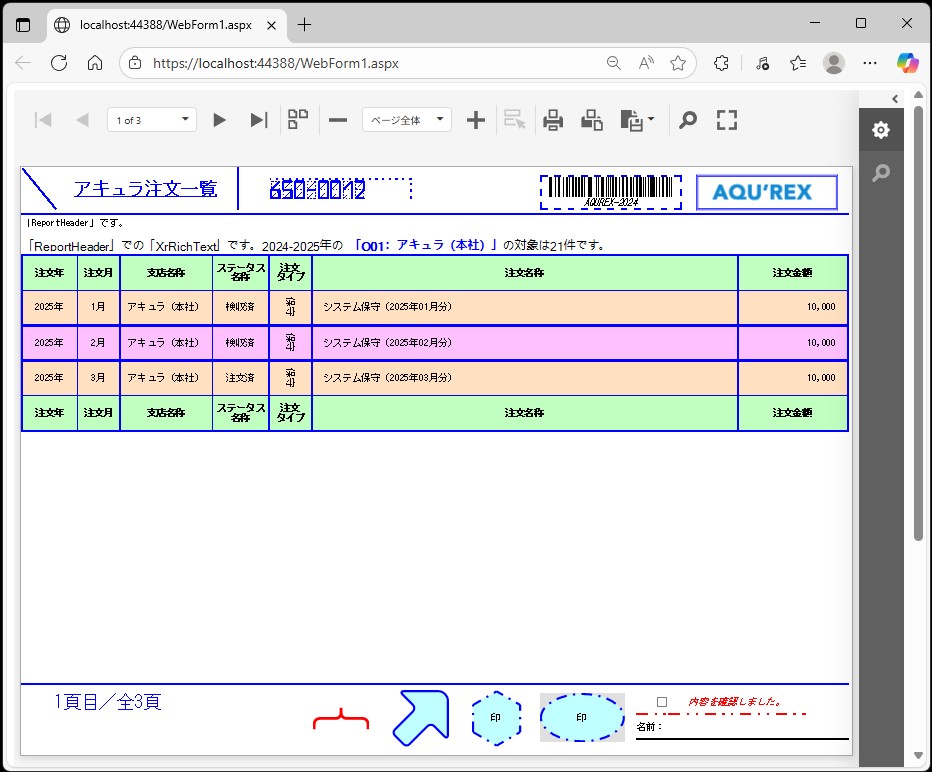Viewport: 932px width, 772px height.
Task: Open the page number dropdown '1 of 3'
Action: (152, 120)
